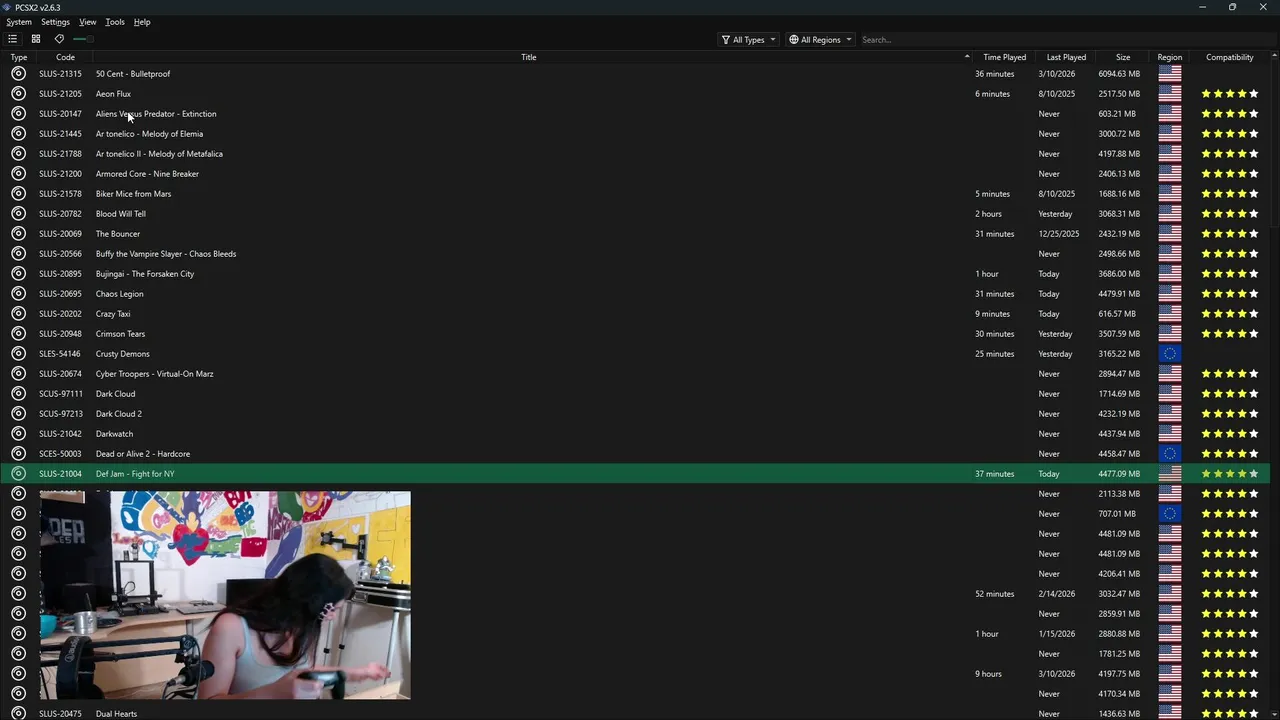This screenshot has width=1280, height=720.
Task: Click compatibility stars for Crimson Tears
Action: [1230, 334]
